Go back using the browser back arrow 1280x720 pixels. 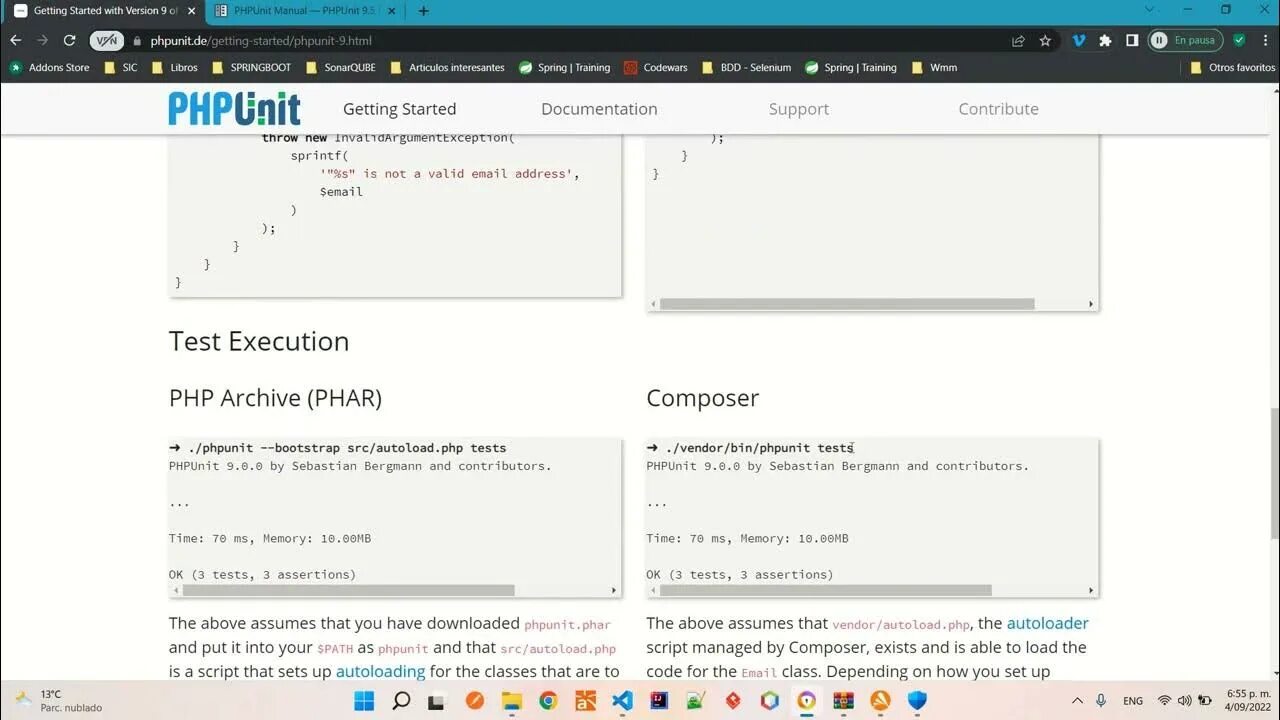coord(15,40)
